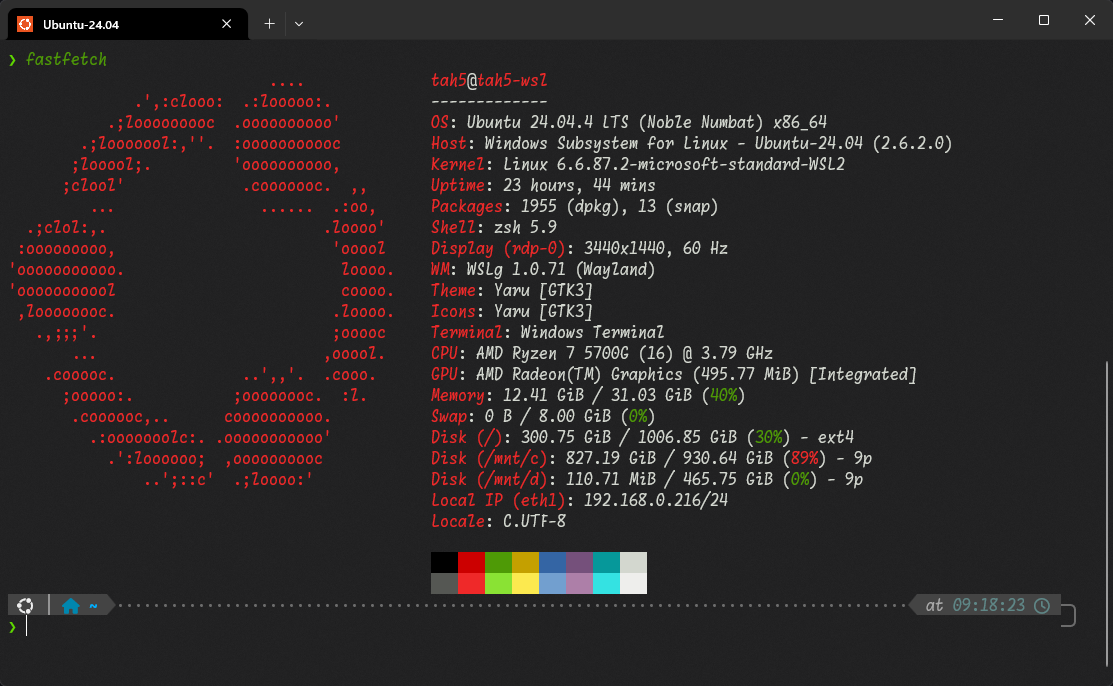The width and height of the screenshot is (1113, 686).
Task: Click the GPU line AMD Radeon(TM) Graphics
Action: click(x=674, y=374)
